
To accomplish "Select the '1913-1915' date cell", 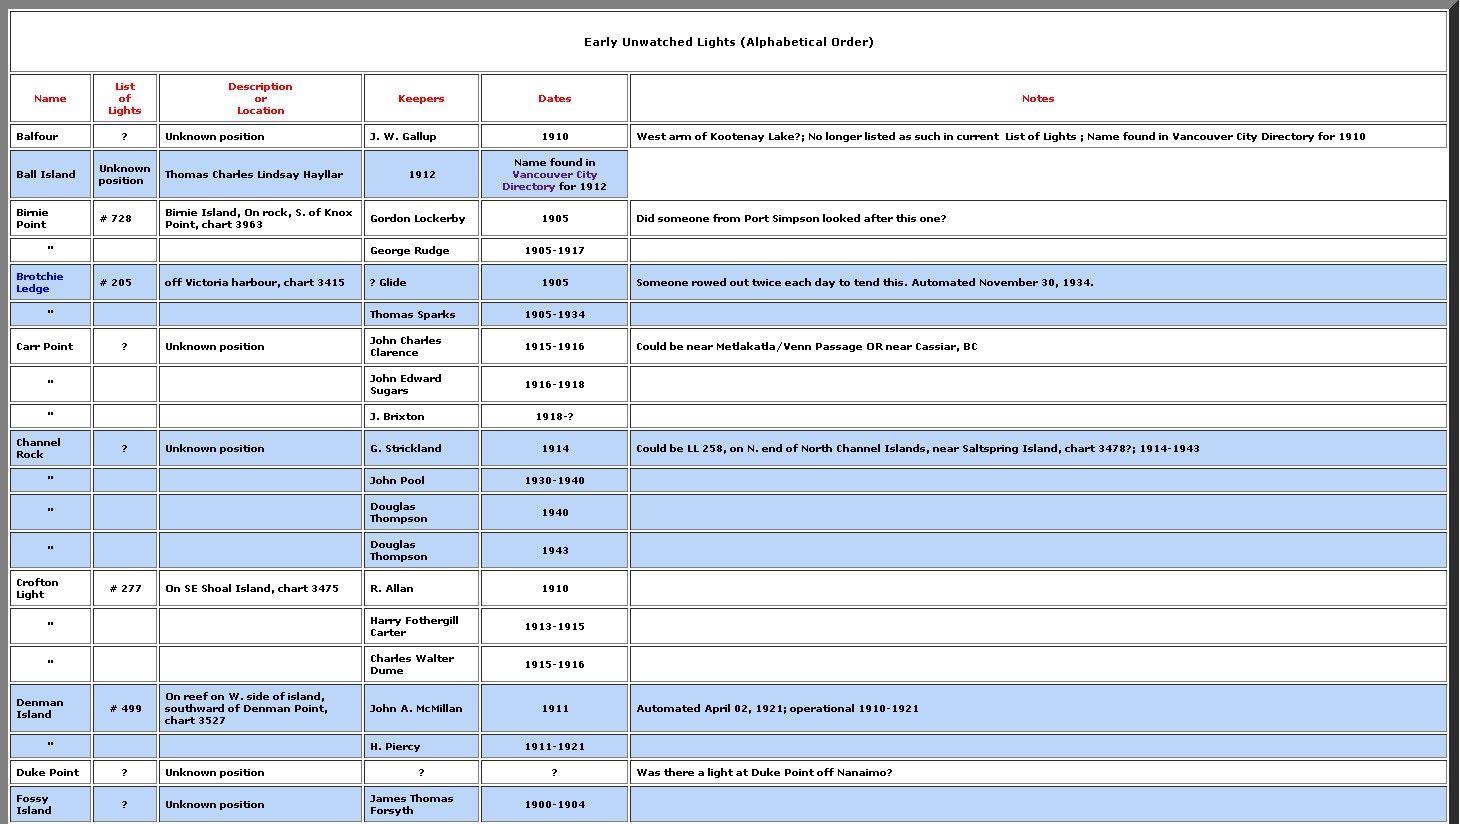I will pos(554,626).
